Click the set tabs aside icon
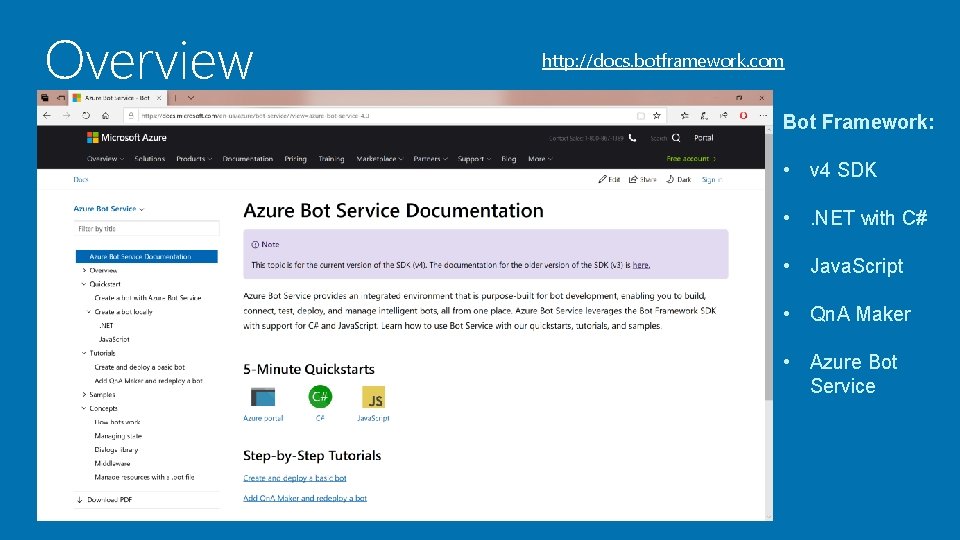960x540 pixels. [61, 97]
